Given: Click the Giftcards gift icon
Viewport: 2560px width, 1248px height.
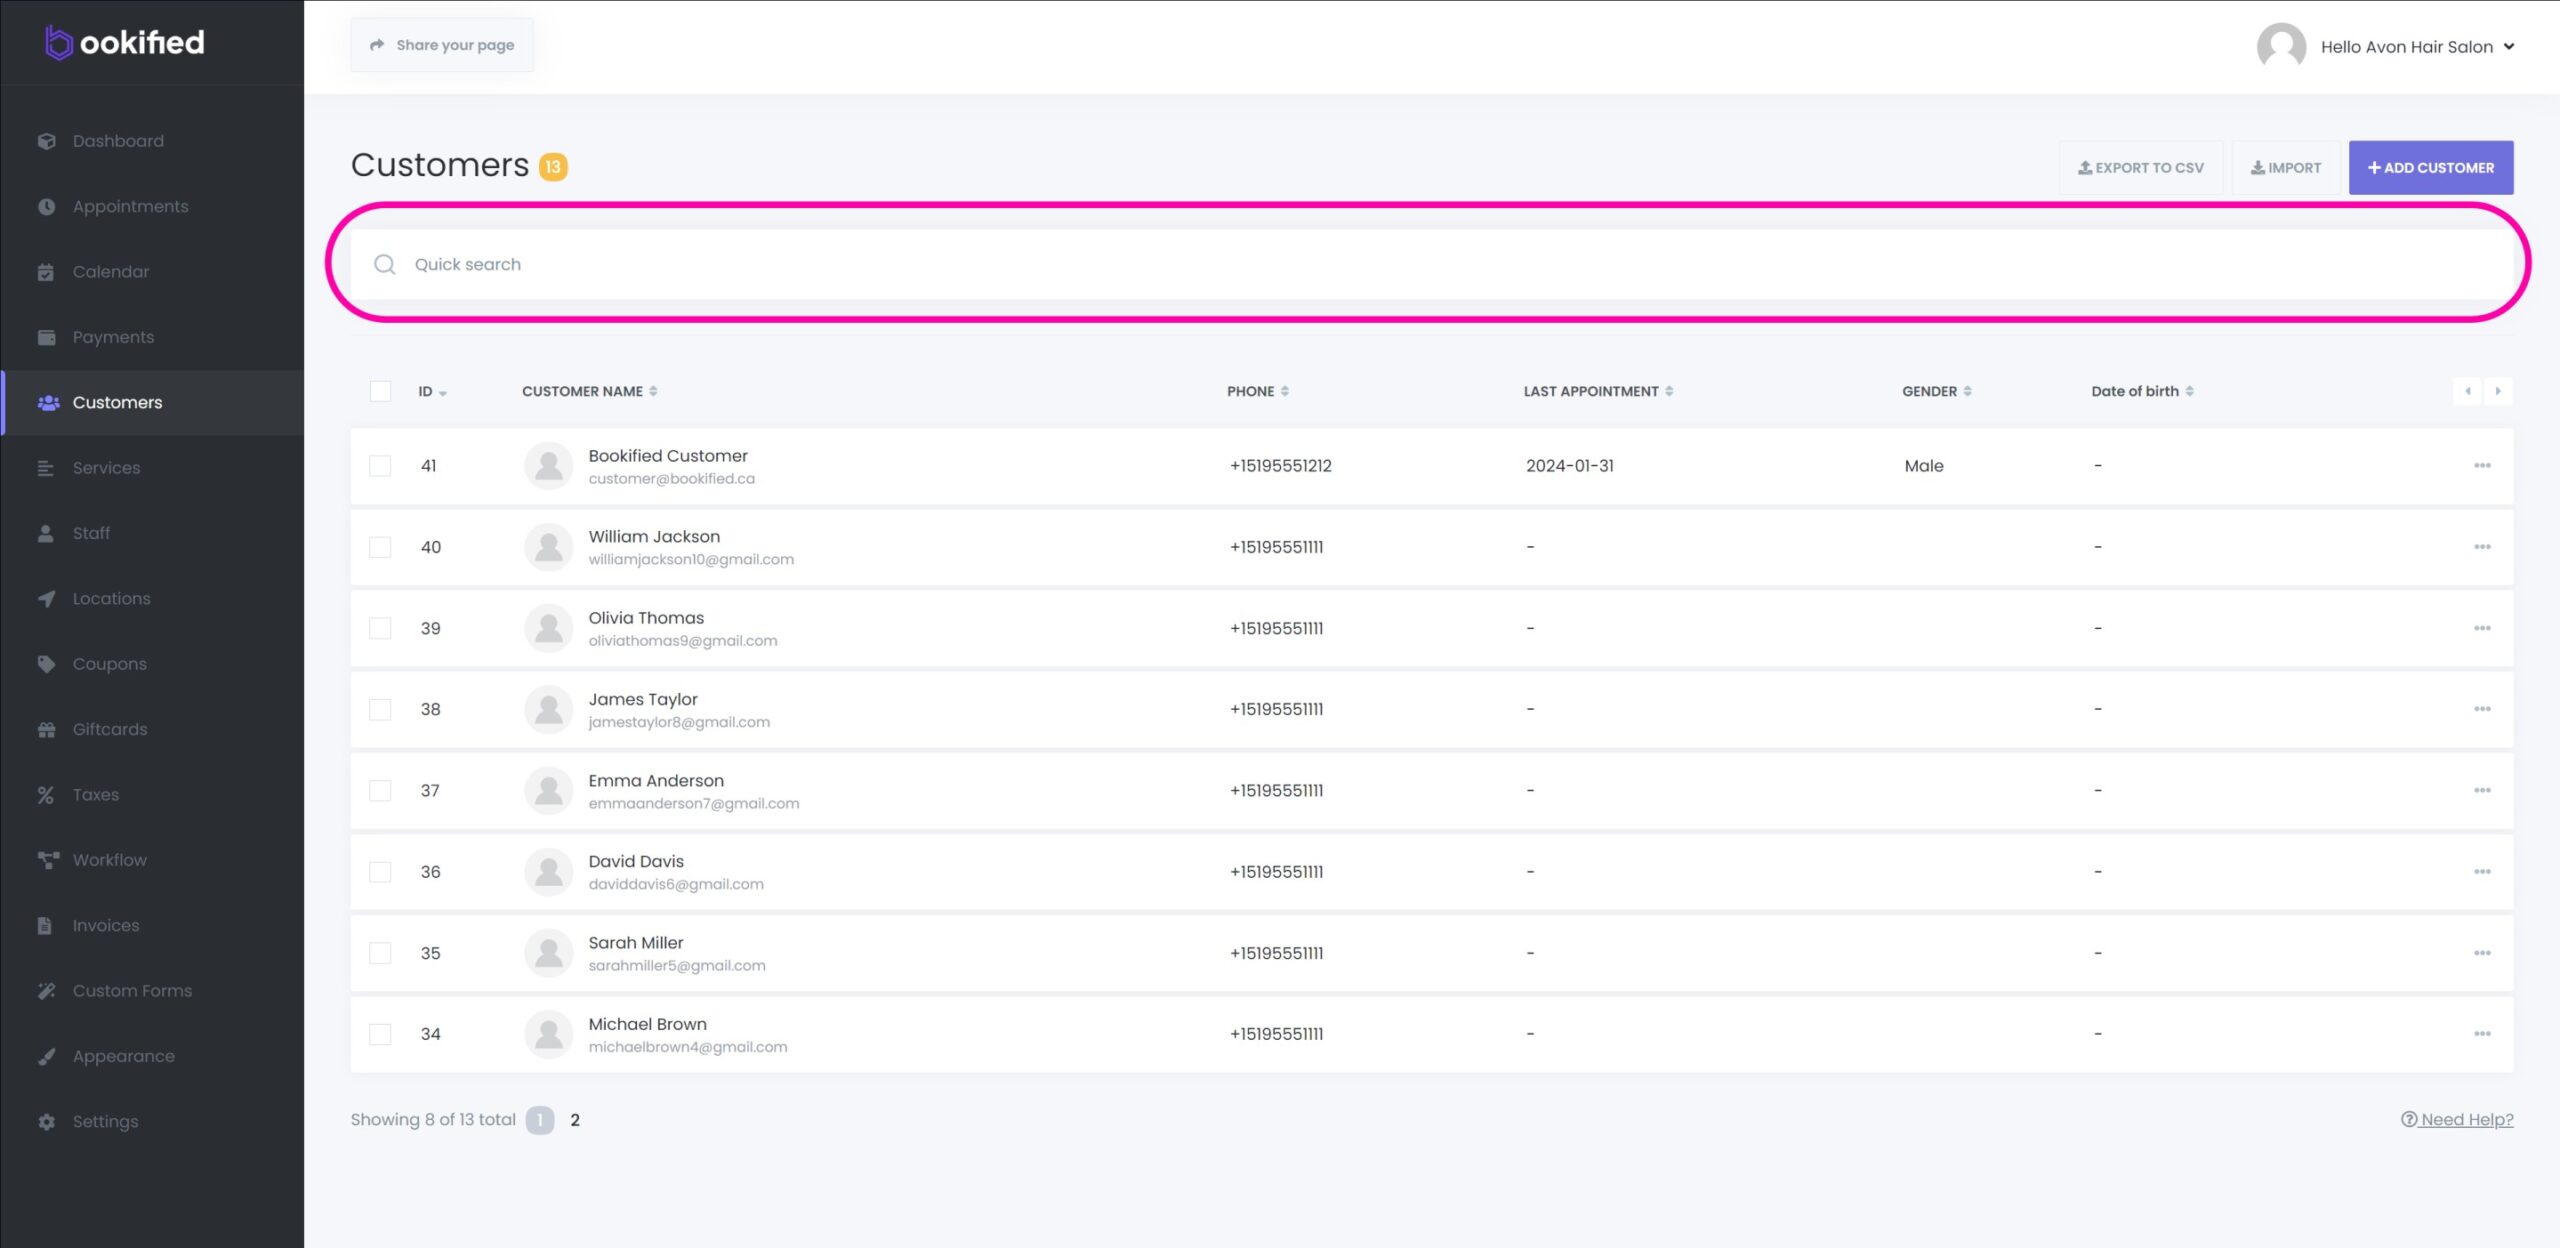Looking at the screenshot, I should 46,730.
